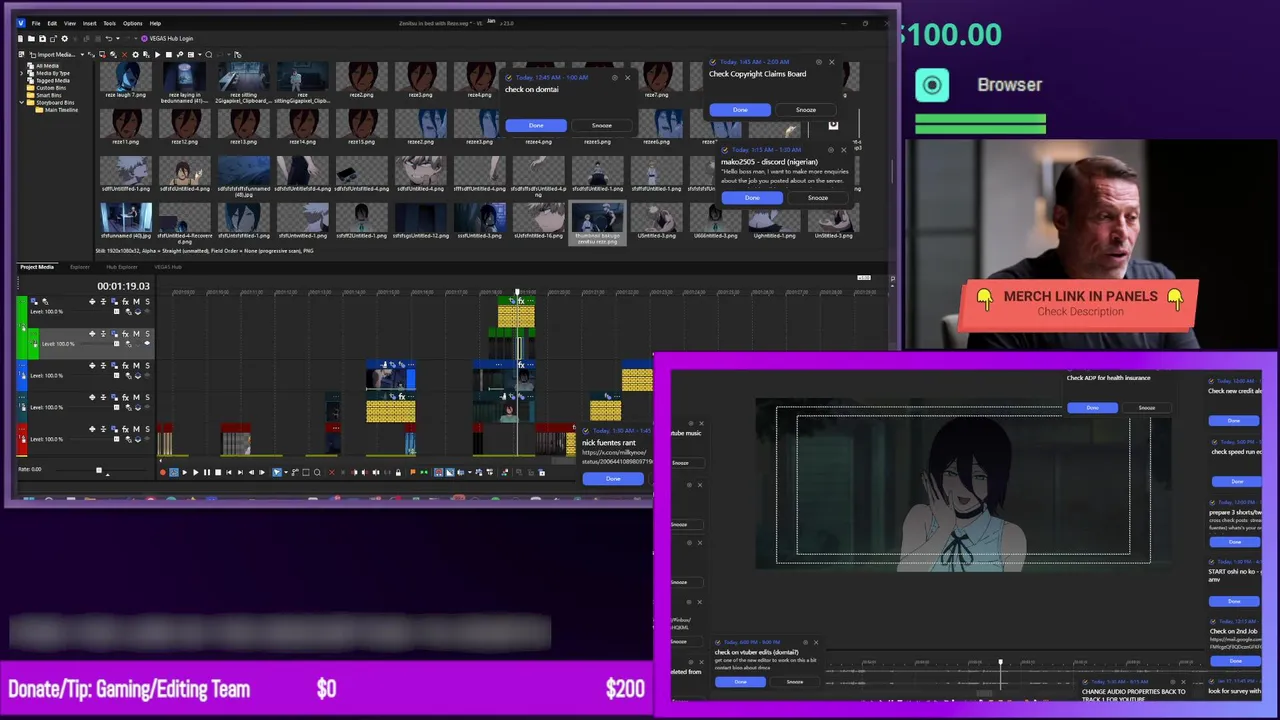Open the edit tool selector dropdown arrow
Viewport: 1280px width, 720px height.
(x=286, y=472)
